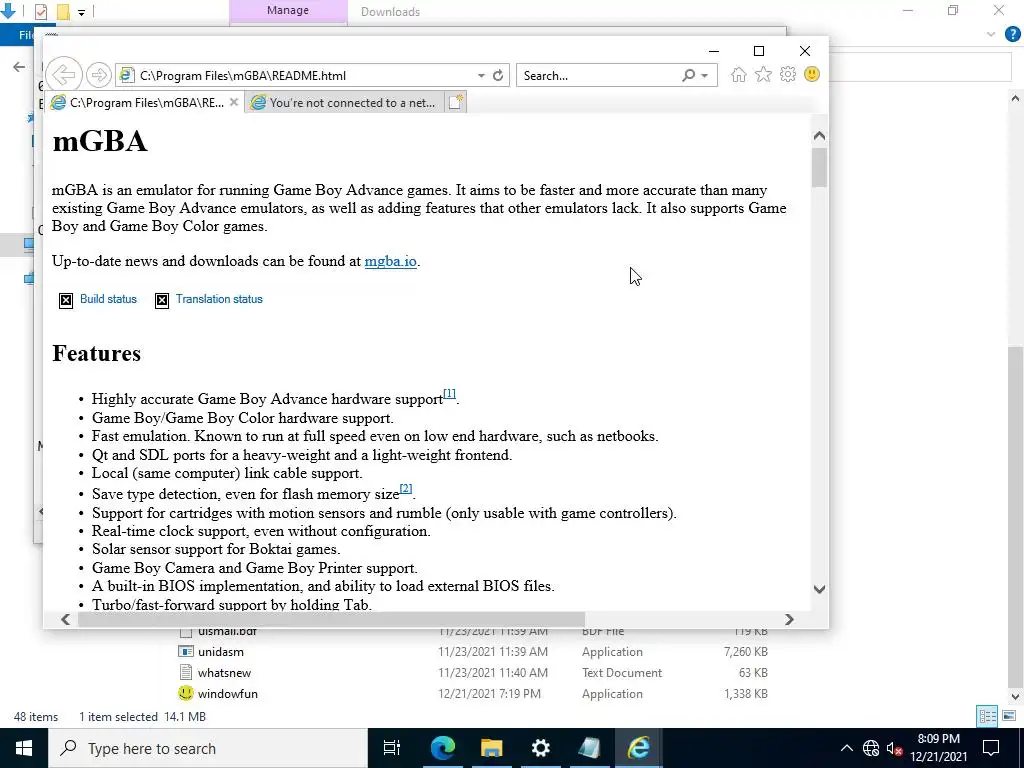Open Internet Explorer tools gear
Screen dimensions: 1024x768
pyautogui.click(x=788, y=74)
